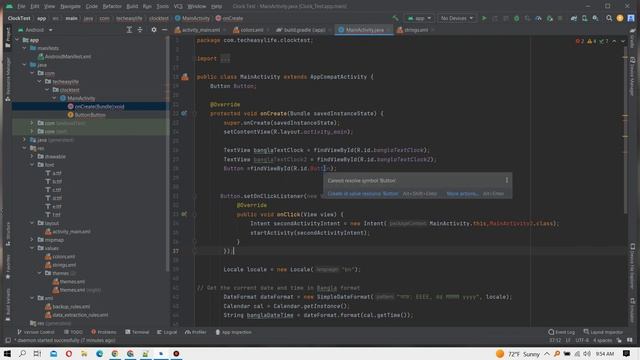Open the VCS menu
This screenshot has width=640, height=360.
tap(178, 6)
